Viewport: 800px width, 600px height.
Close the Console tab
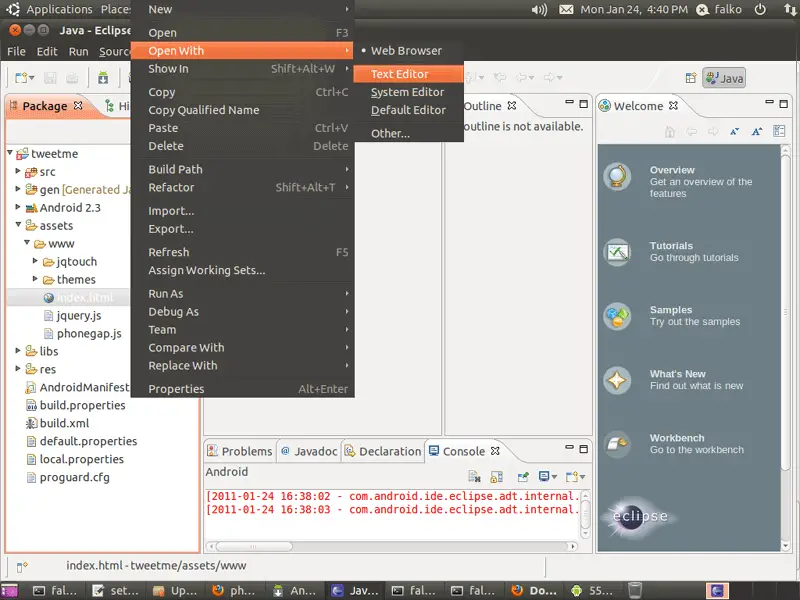pos(495,451)
